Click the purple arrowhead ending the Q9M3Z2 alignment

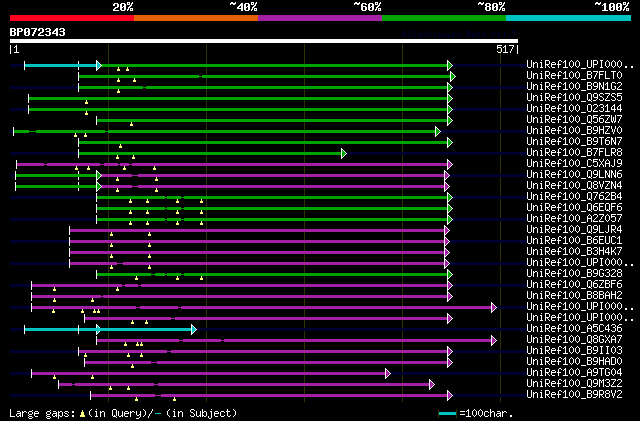432,385
